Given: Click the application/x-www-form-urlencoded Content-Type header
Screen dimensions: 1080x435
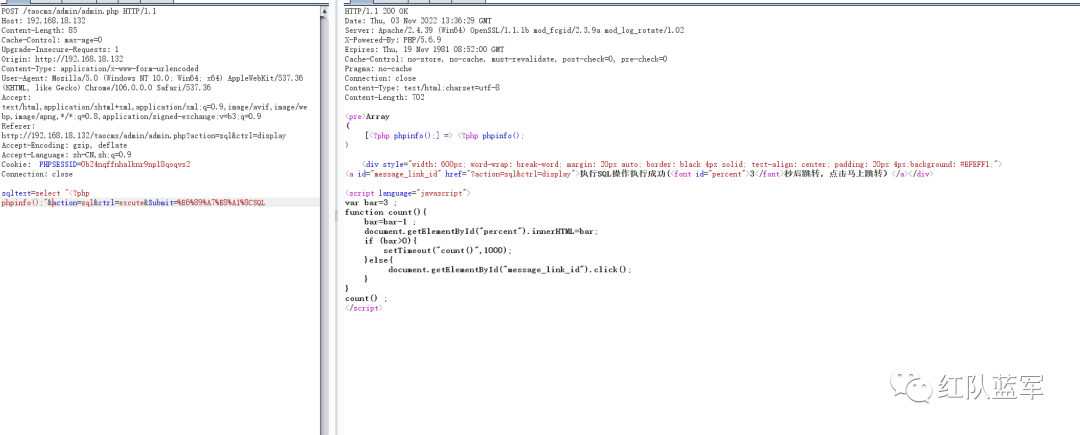Looking at the screenshot, I should point(100,69).
